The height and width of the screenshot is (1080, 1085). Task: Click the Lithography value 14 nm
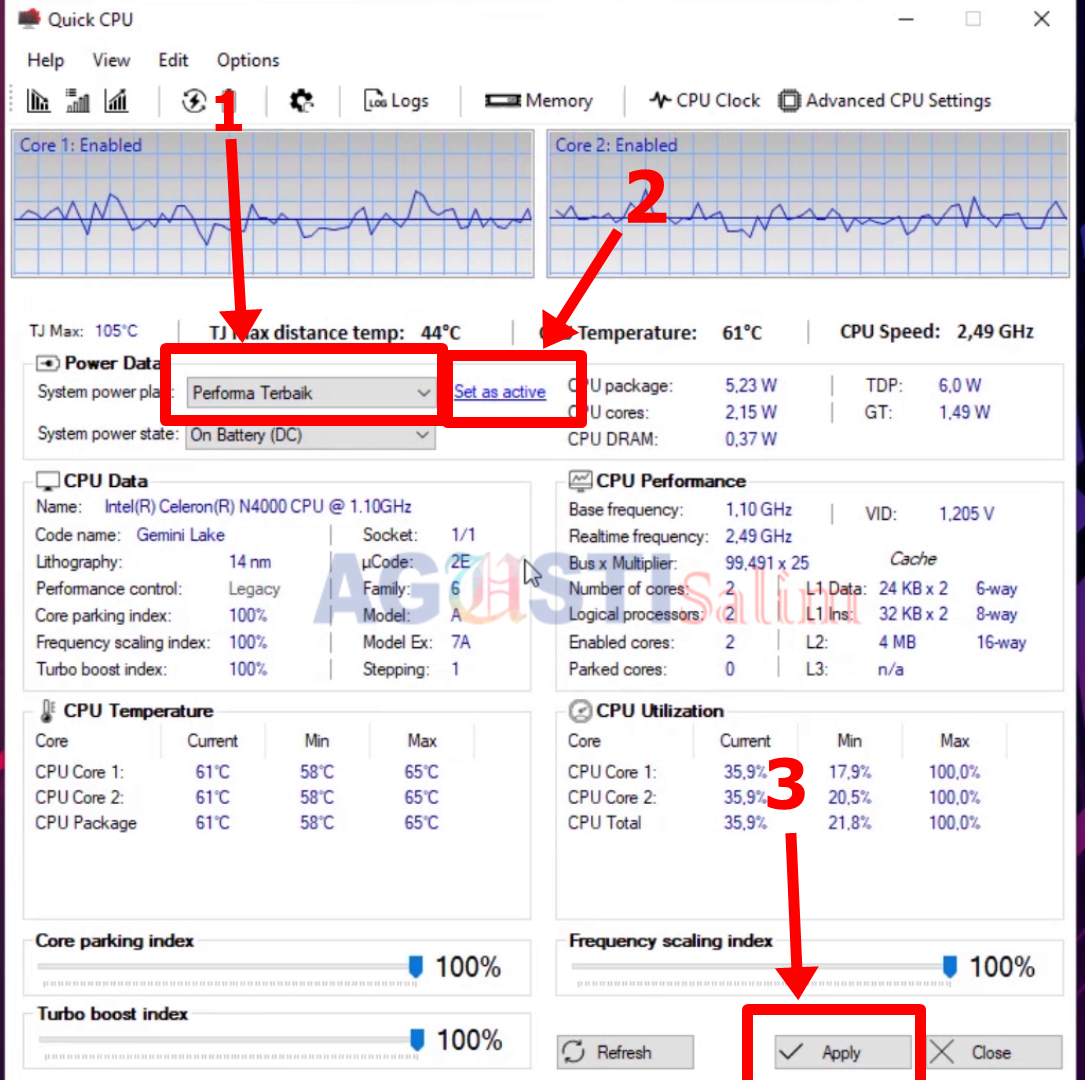point(250,562)
